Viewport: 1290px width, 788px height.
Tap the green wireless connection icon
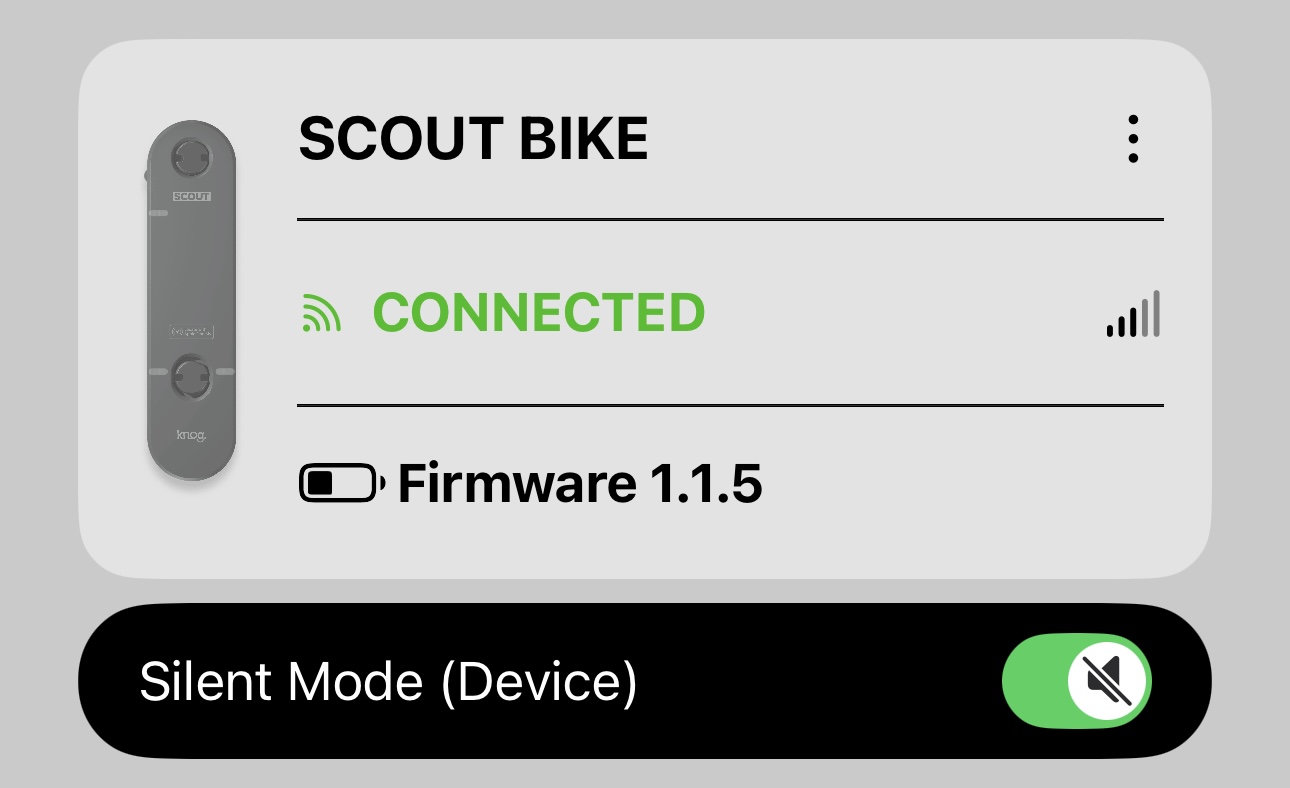321,314
